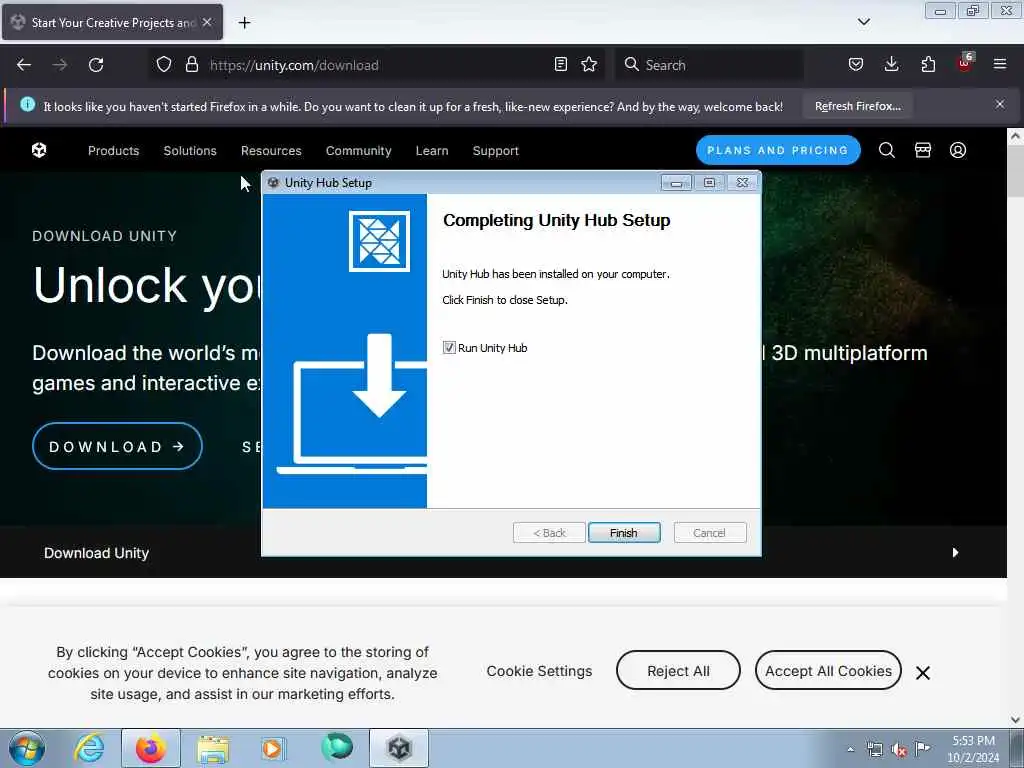Open the Learn menu

pyautogui.click(x=432, y=151)
